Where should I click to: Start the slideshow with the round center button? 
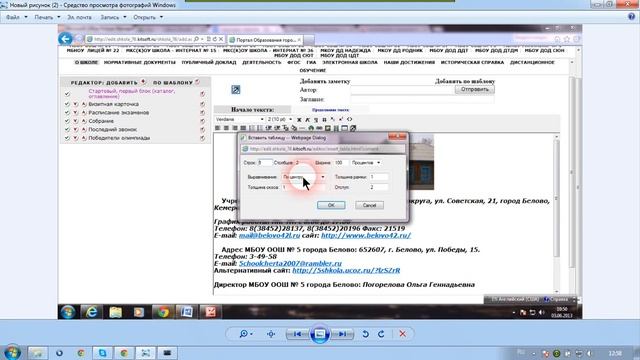pos(320,334)
